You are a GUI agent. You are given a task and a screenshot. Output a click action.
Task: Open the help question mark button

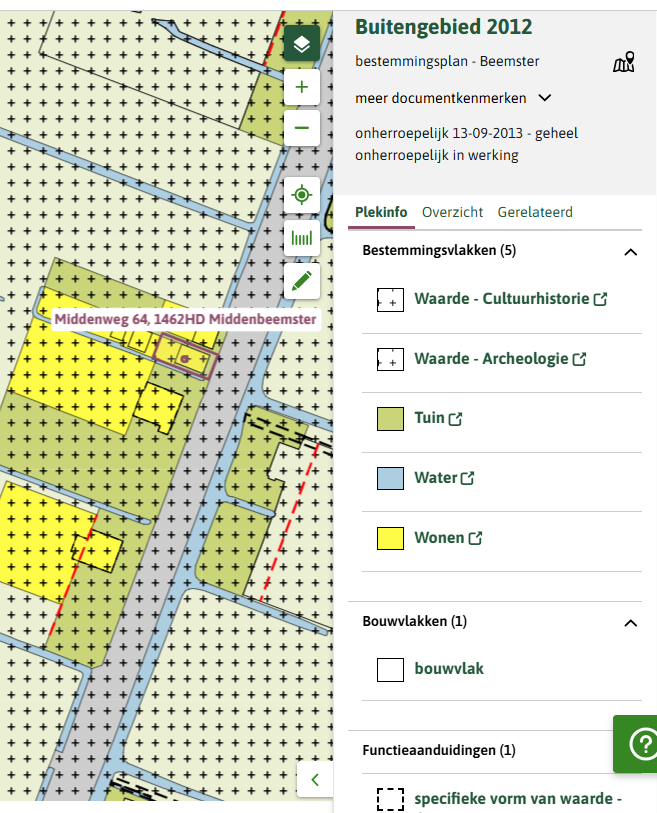tap(639, 743)
